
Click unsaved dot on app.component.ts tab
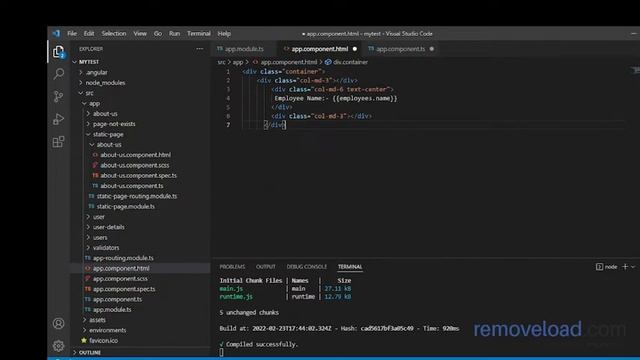(x=431, y=49)
